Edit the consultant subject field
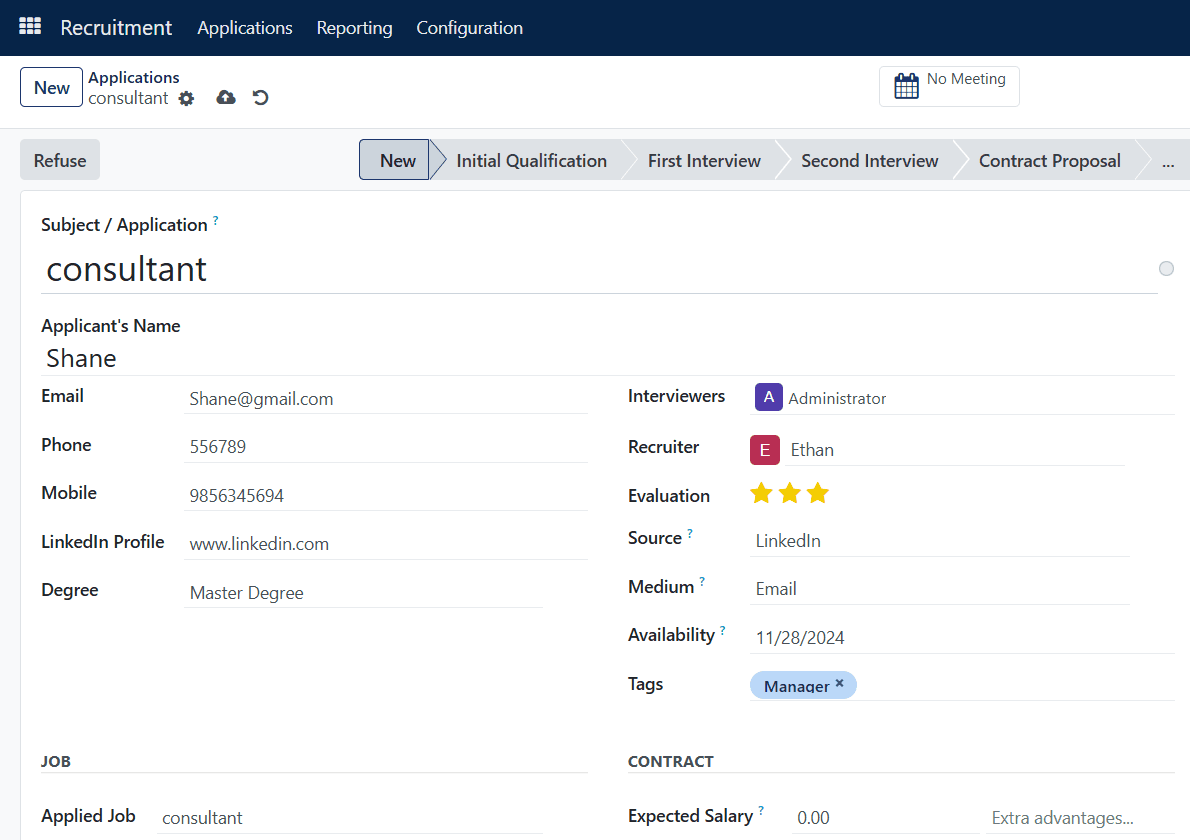The height and width of the screenshot is (840, 1190). click(x=599, y=269)
